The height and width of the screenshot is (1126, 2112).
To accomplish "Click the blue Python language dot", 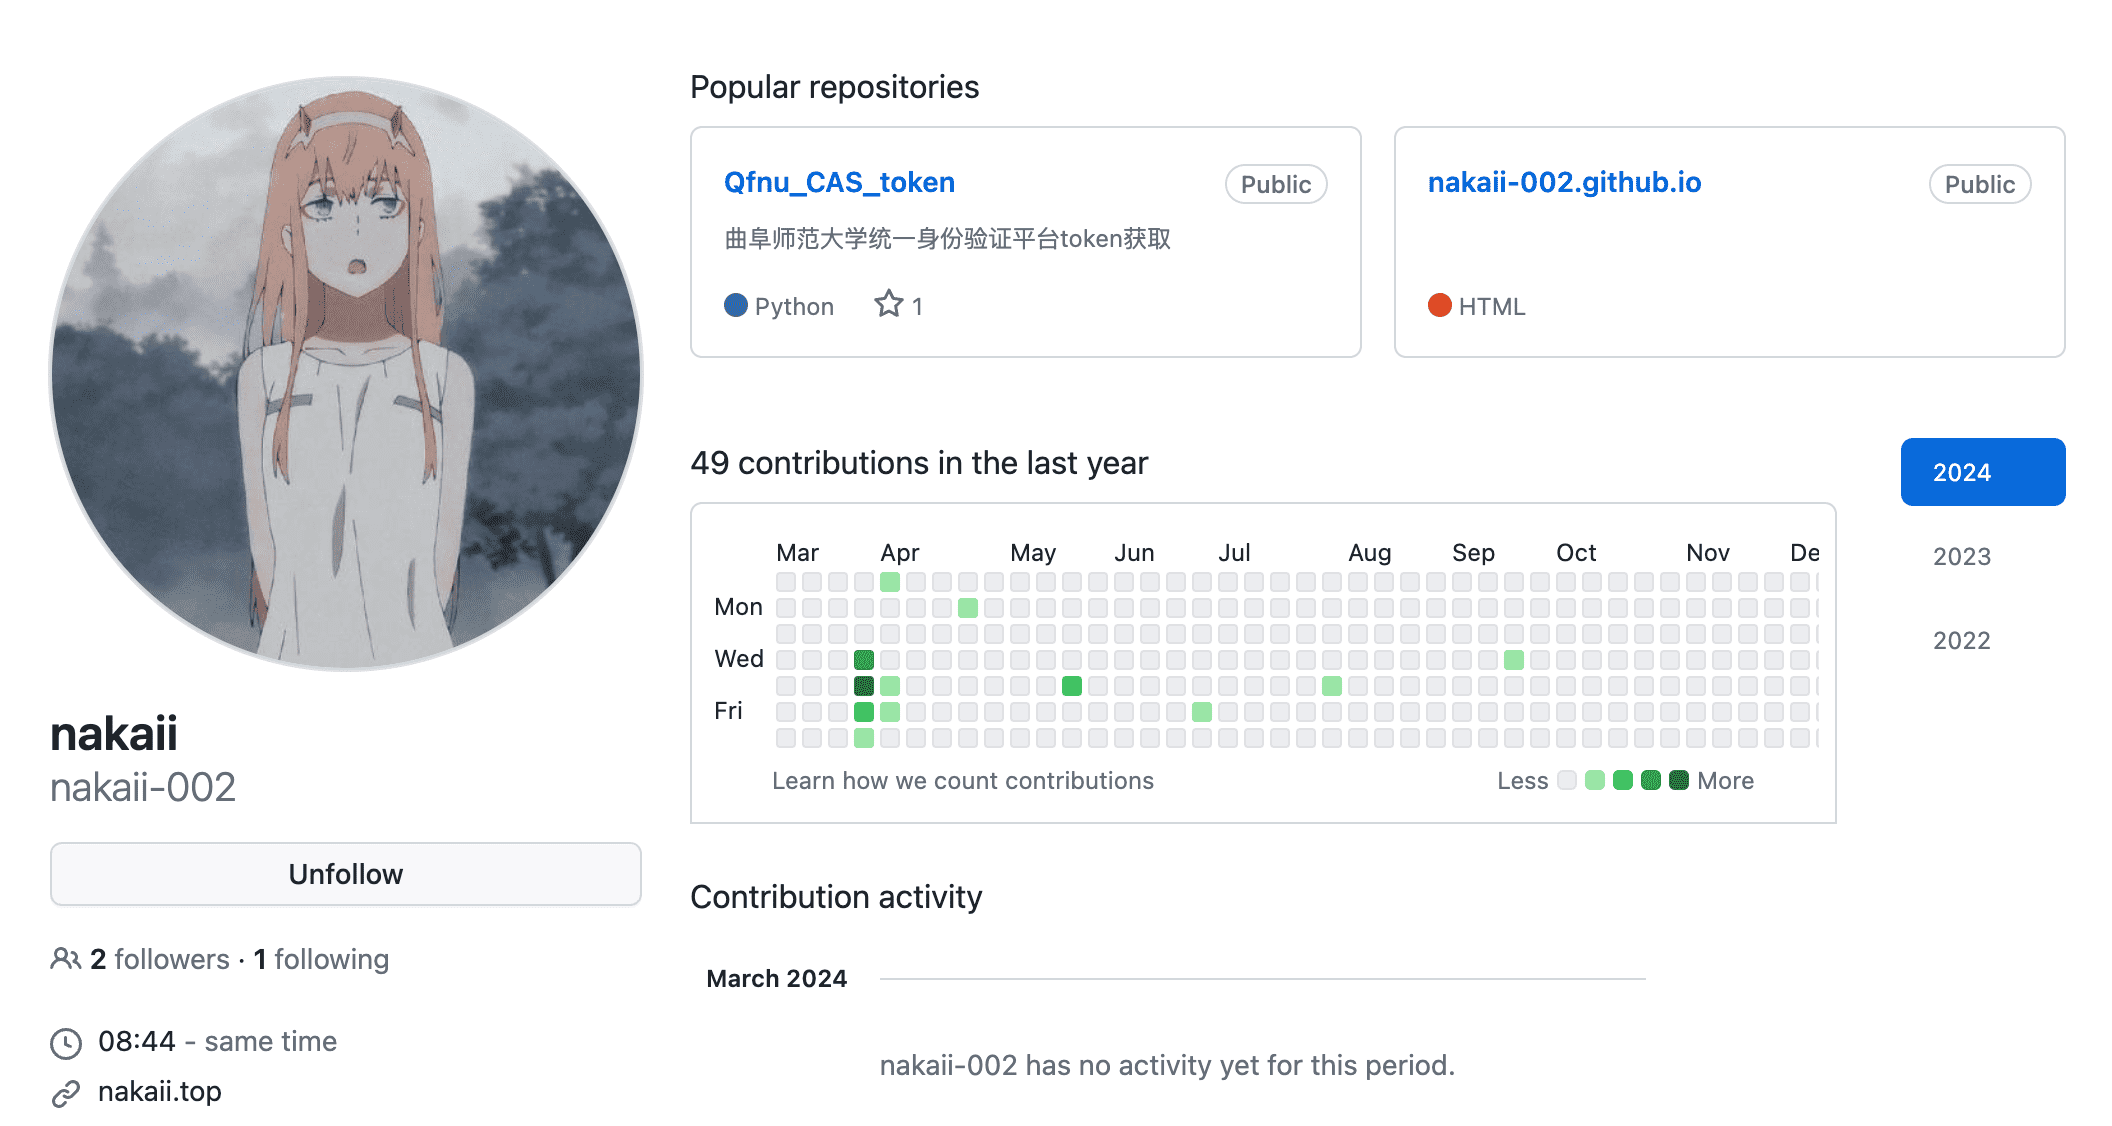I will click(x=736, y=305).
